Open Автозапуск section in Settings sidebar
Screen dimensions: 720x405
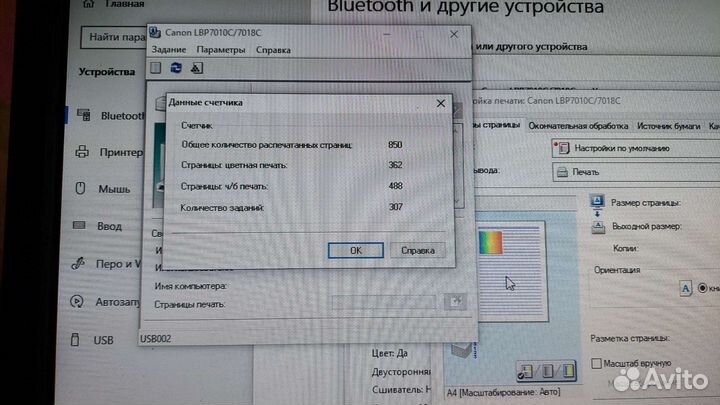pyautogui.click(x=106, y=302)
